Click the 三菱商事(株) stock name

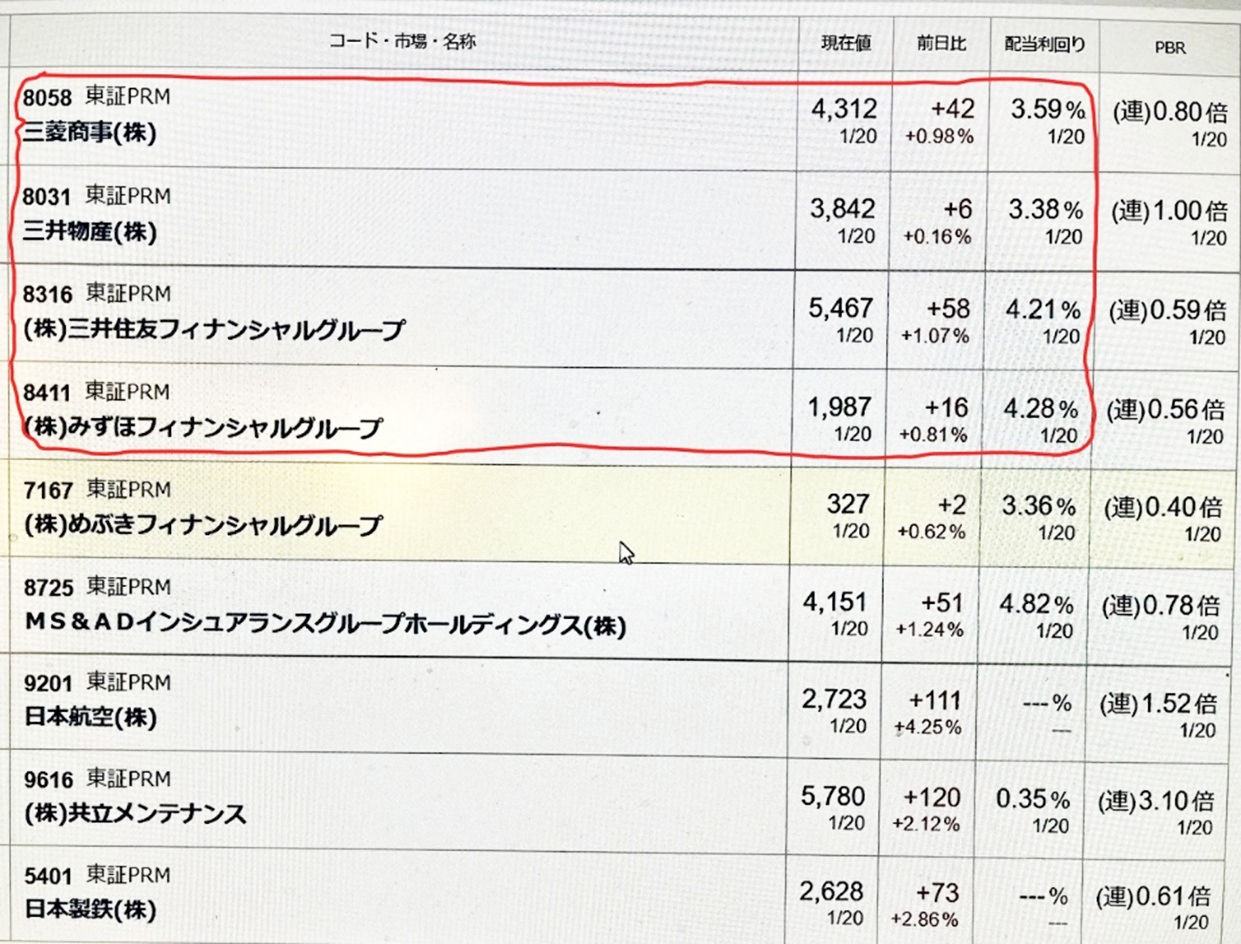[89, 135]
